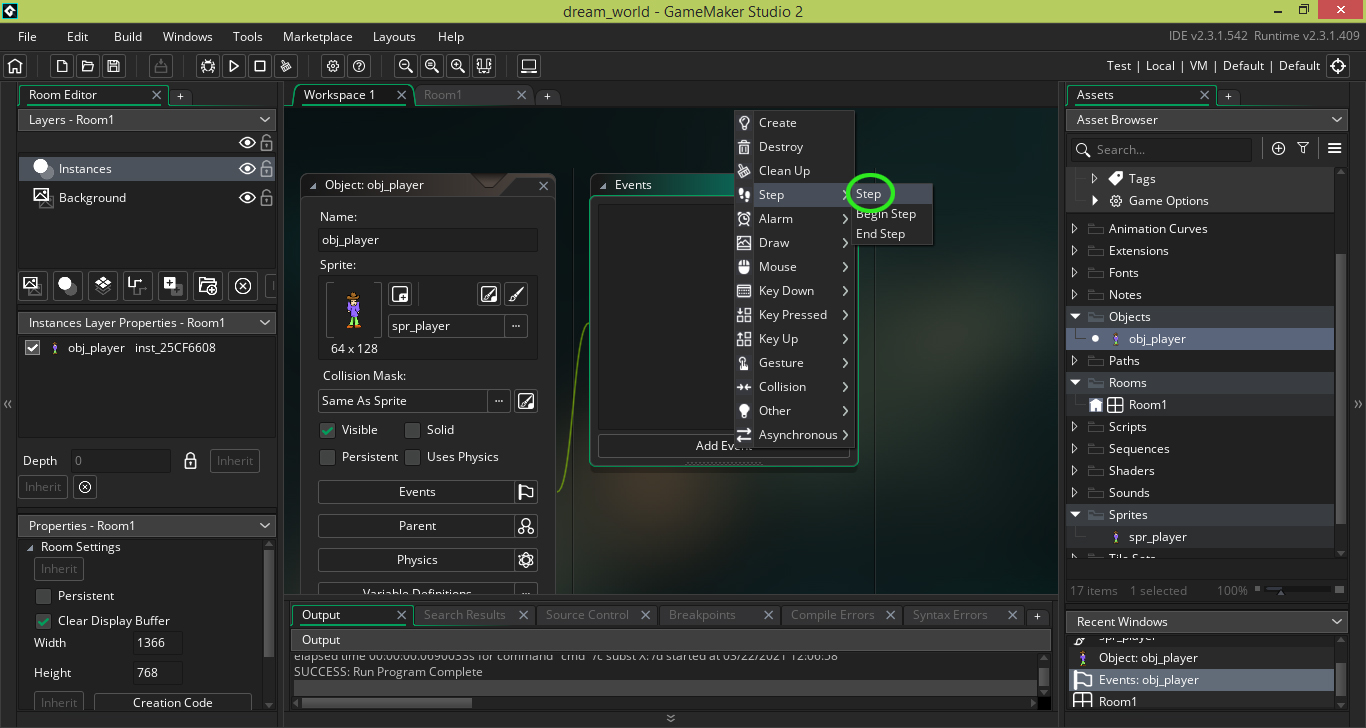Click the object's Events button
Viewport: 1366px width, 728px height.
(417, 492)
